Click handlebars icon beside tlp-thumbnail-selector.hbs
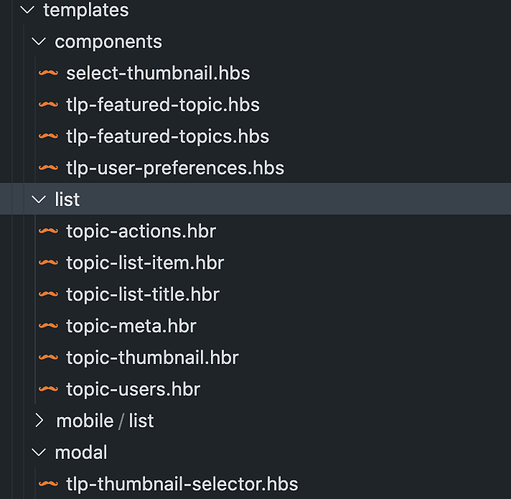 click(x=48, y=484)
